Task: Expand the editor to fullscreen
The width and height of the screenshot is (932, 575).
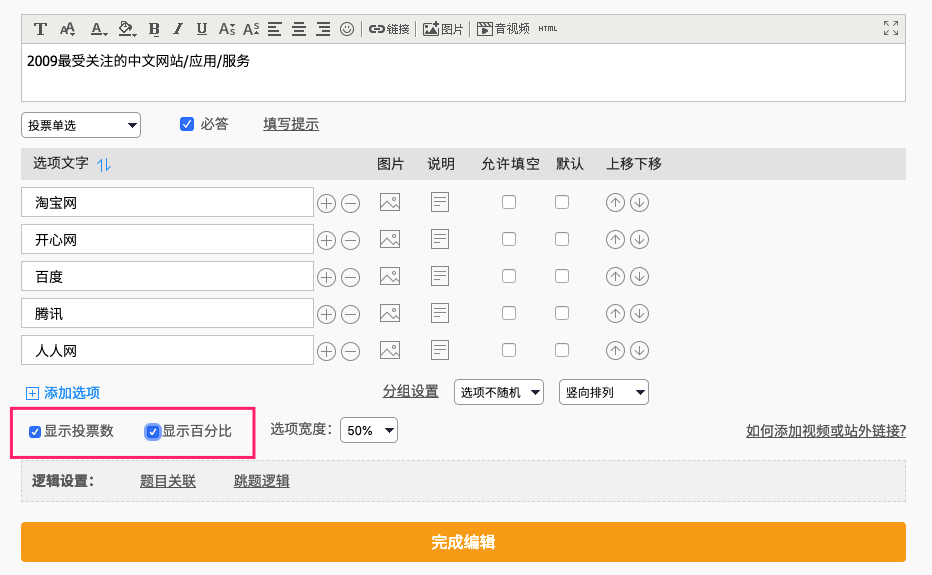Action: [x=890, y=29]
